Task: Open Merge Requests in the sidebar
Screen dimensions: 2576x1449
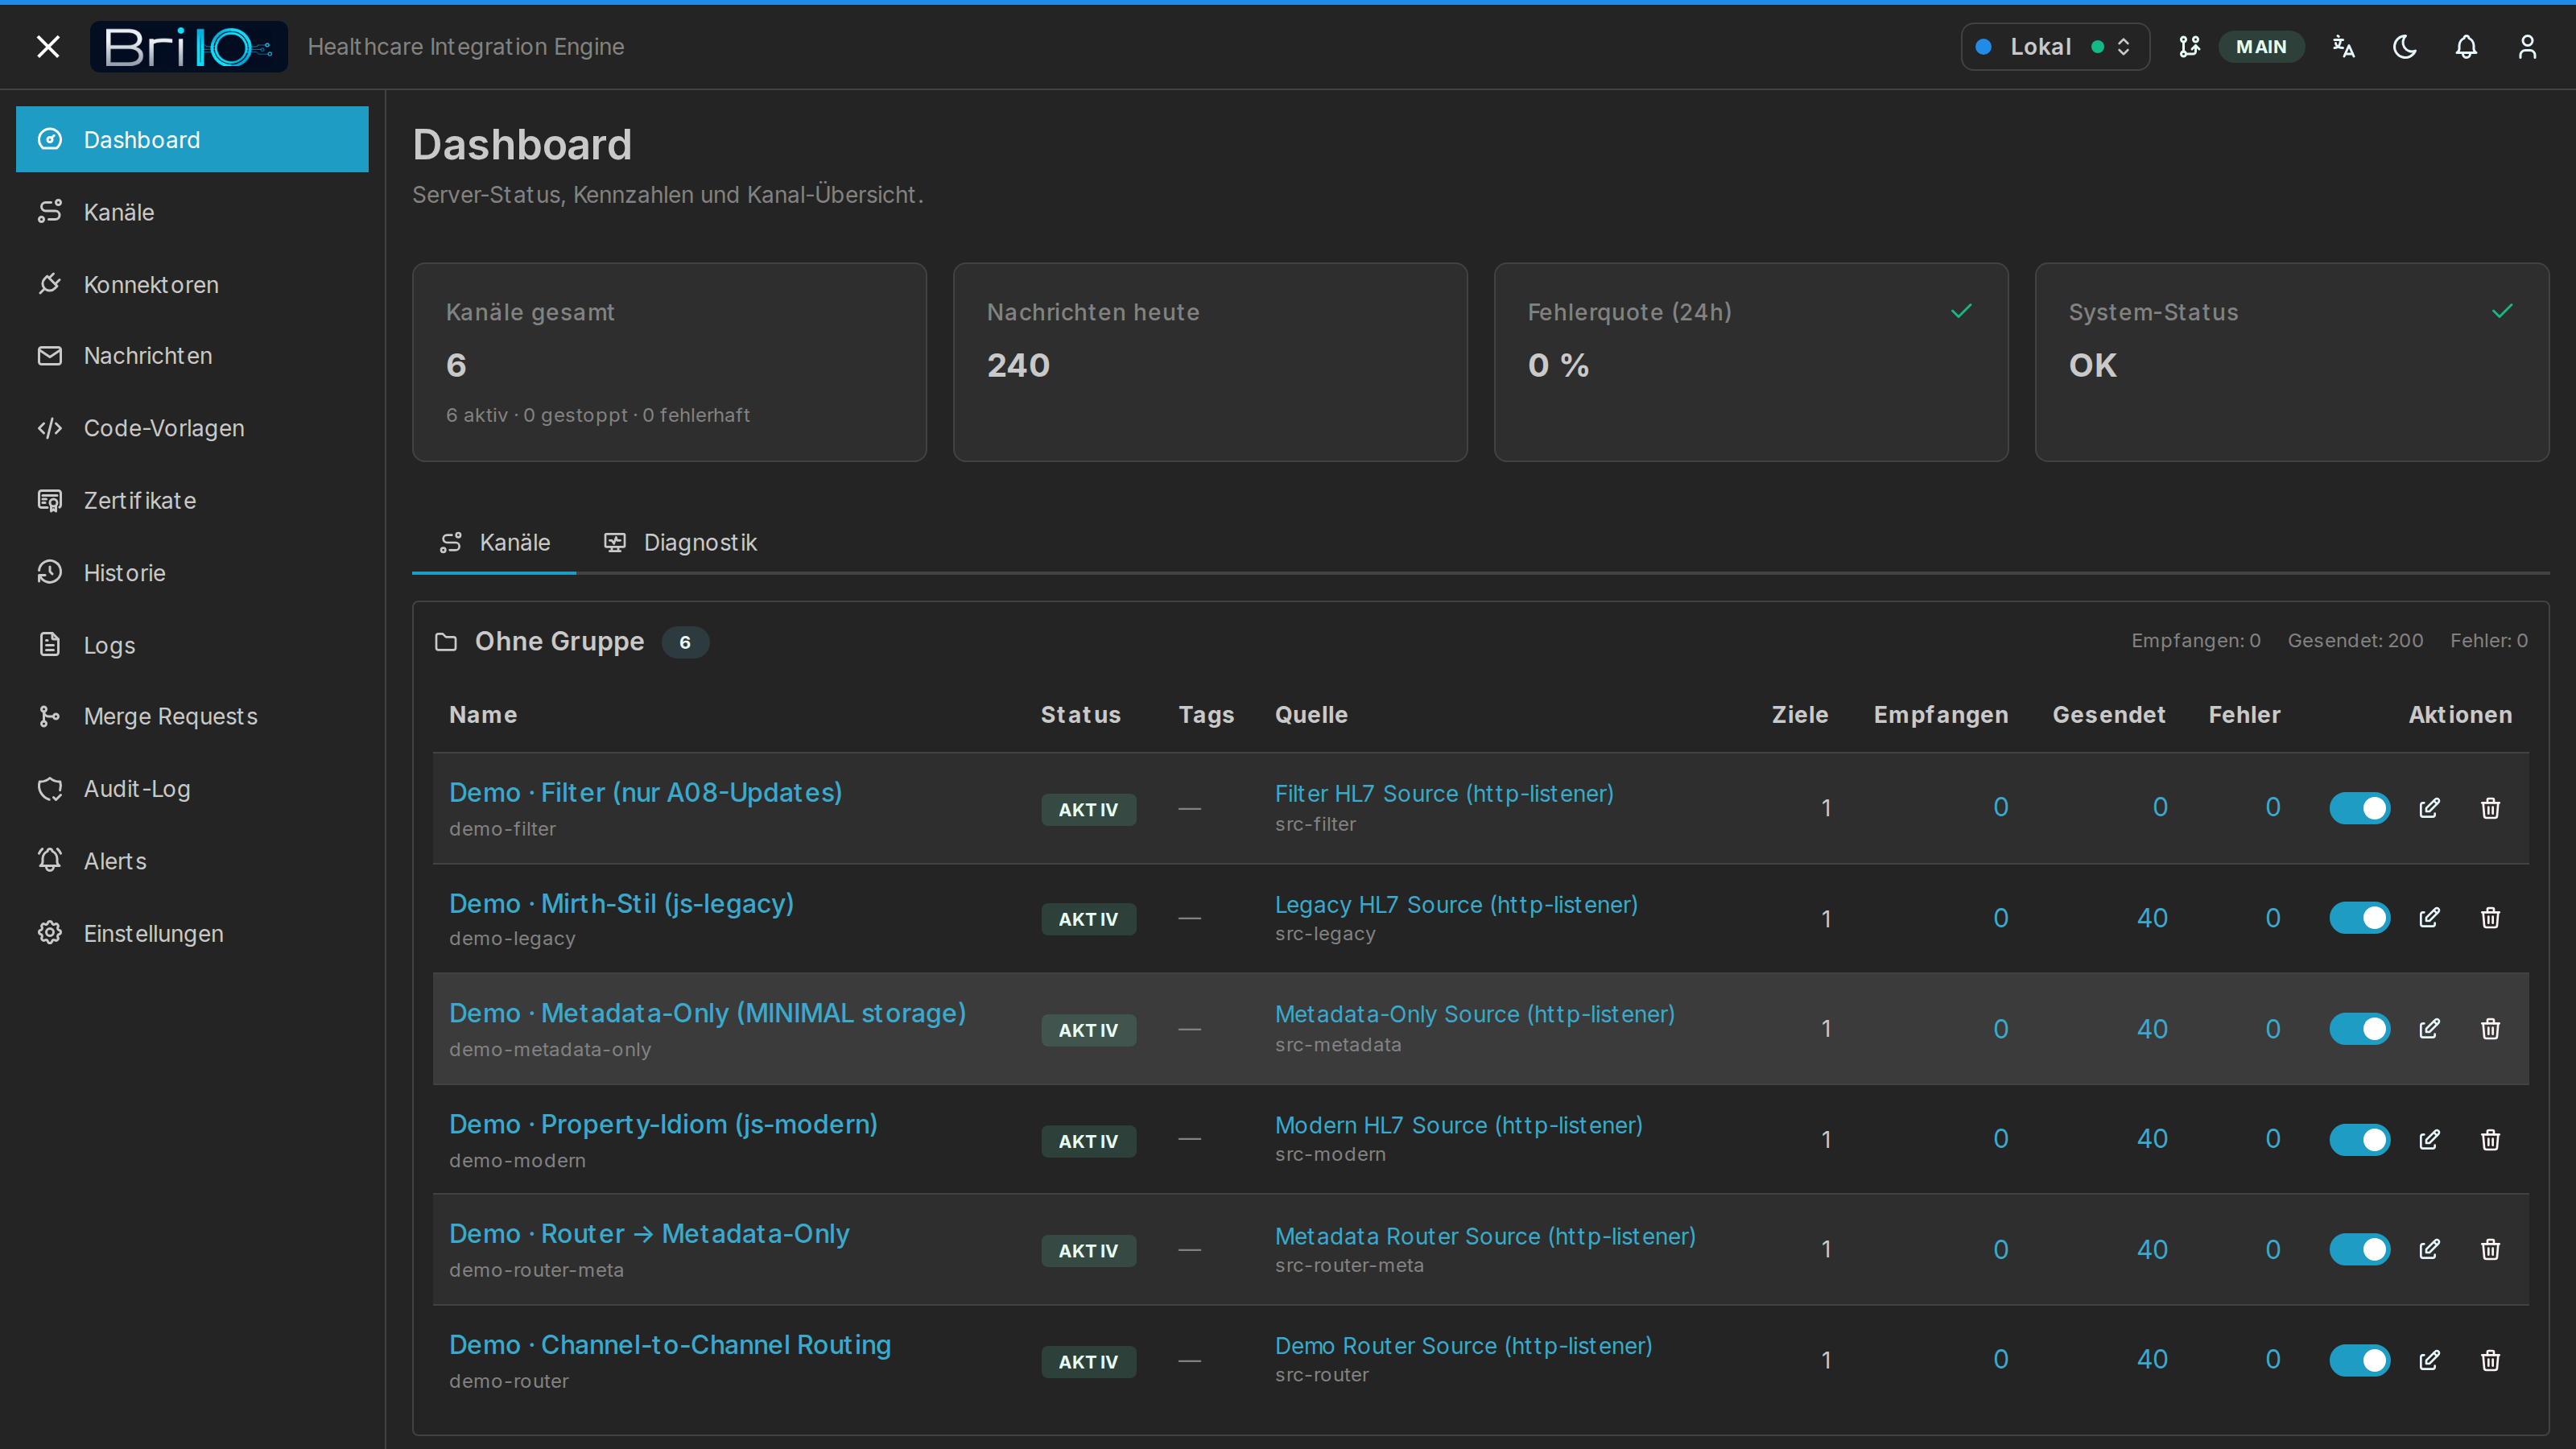Action: pyautogui.click(x=192, y=716)
